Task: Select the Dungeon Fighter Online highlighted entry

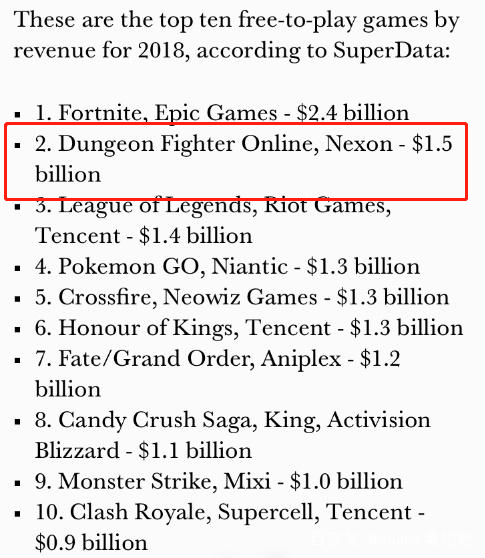Action: [244, 159]
